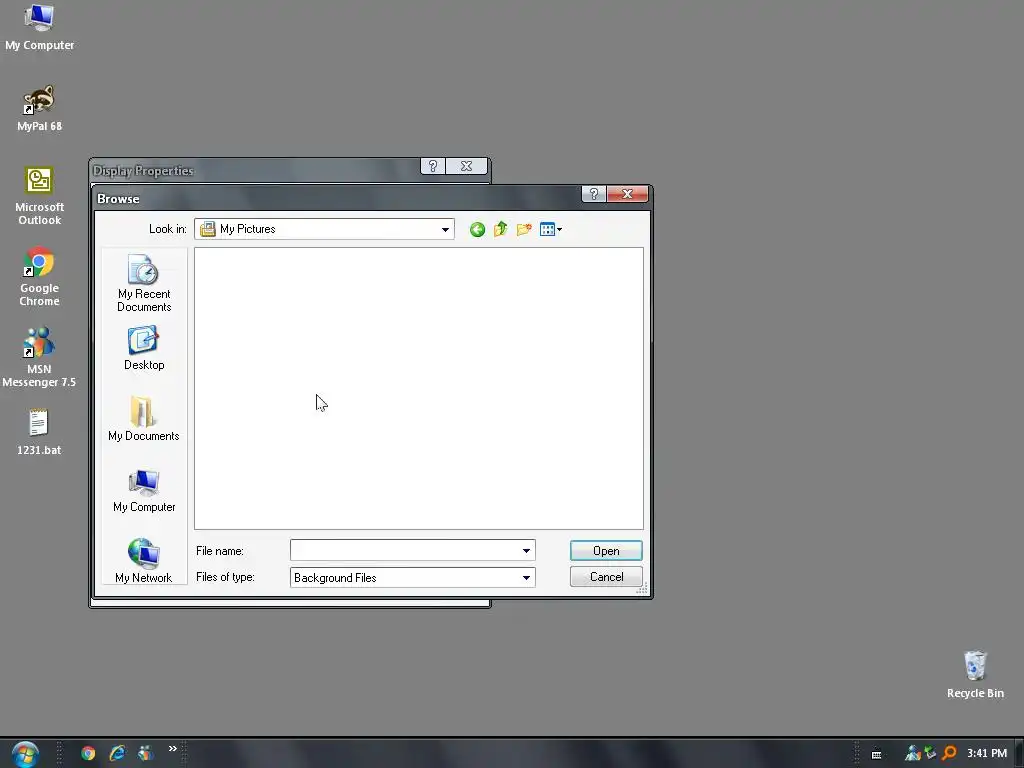Open the Start menu orb

click(x=25, y=754)
